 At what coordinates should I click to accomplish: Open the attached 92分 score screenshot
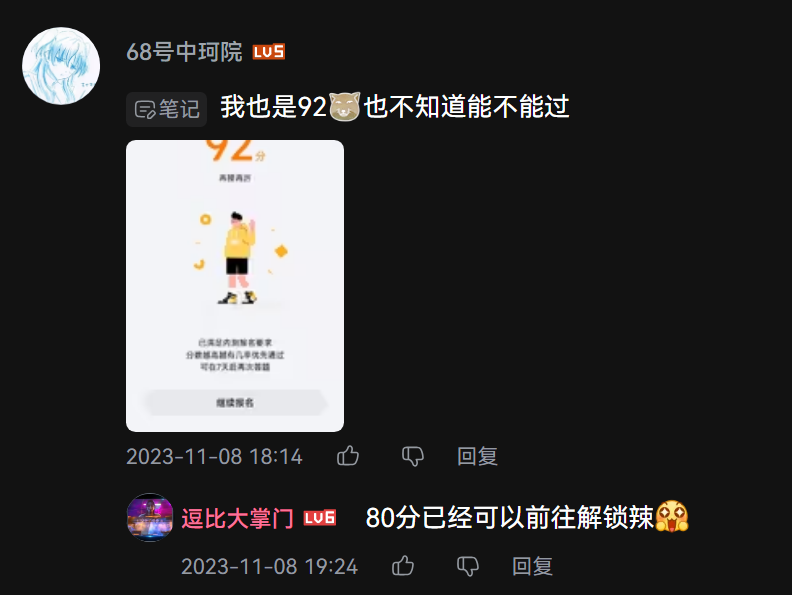point(235,286)
